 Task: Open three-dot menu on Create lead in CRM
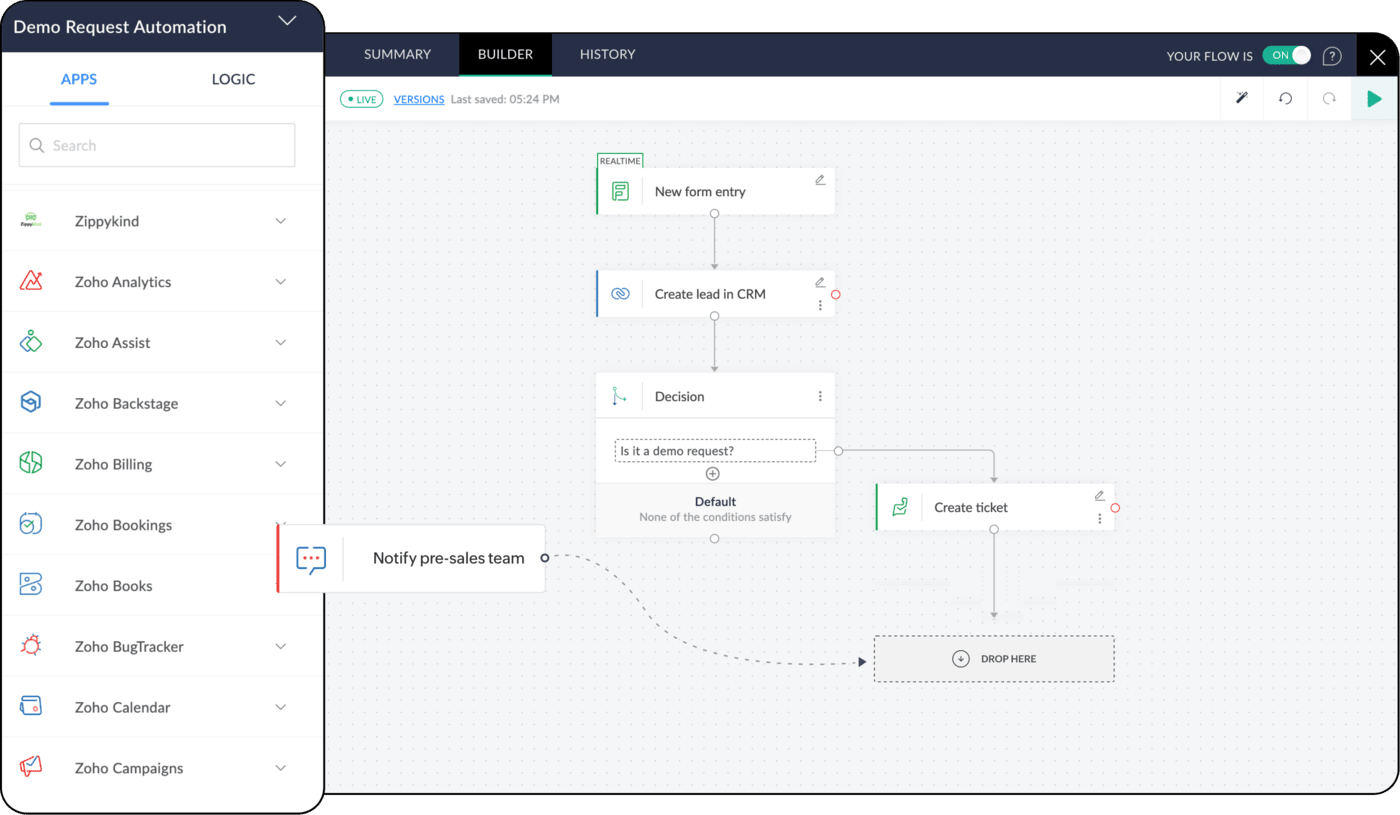tap(820, 305)
